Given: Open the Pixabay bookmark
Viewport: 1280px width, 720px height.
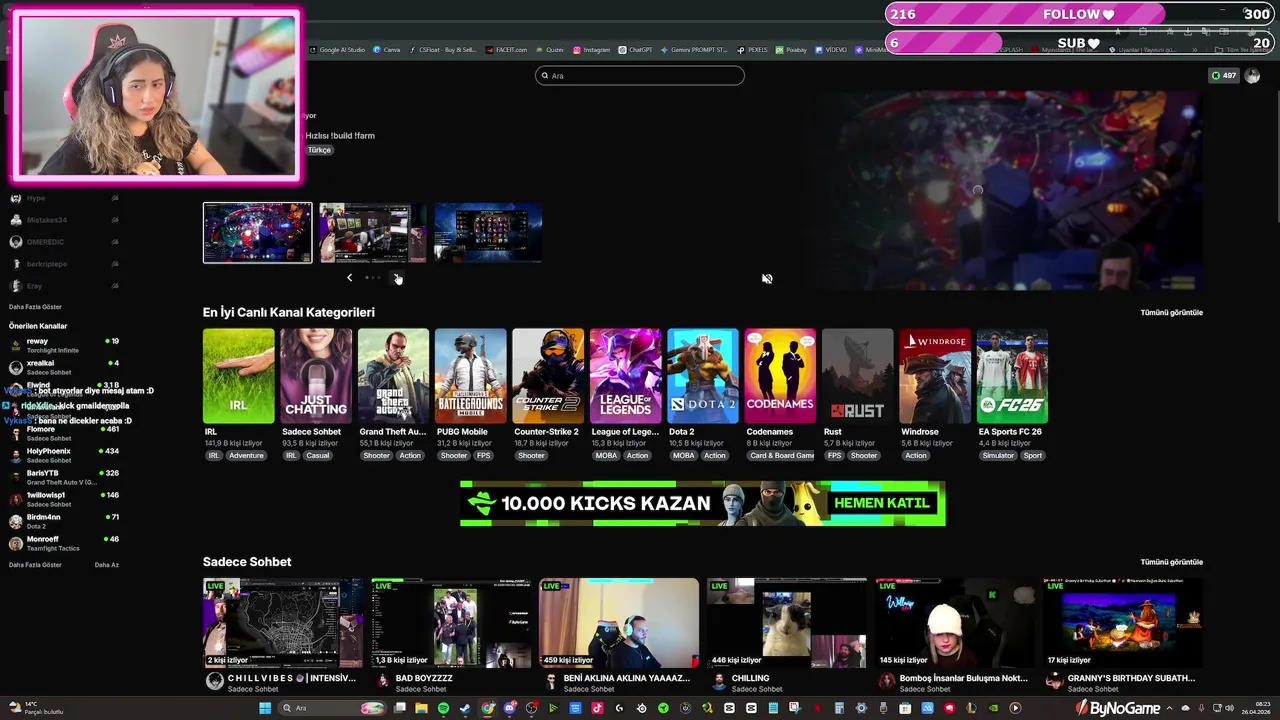Looking at the screenshot, I should 791,49.
